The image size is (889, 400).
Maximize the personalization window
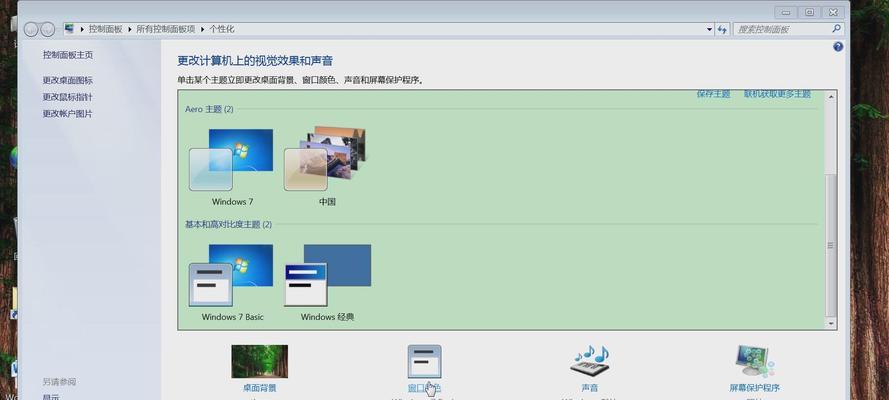[810, 12]
